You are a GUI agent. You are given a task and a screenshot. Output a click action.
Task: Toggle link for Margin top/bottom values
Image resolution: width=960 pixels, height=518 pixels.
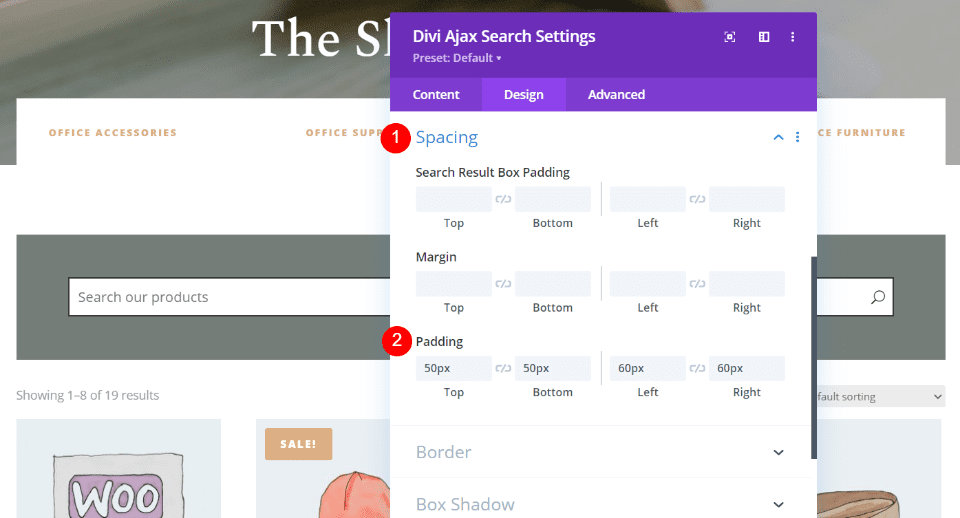coord(503,284)
